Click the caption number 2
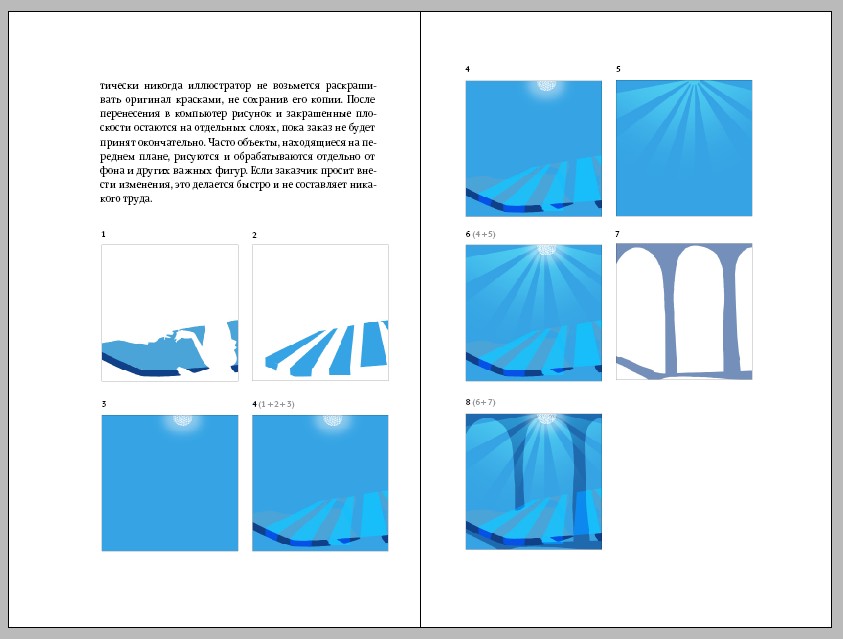This screenshot has width=843, height=639. pos(254,235)
